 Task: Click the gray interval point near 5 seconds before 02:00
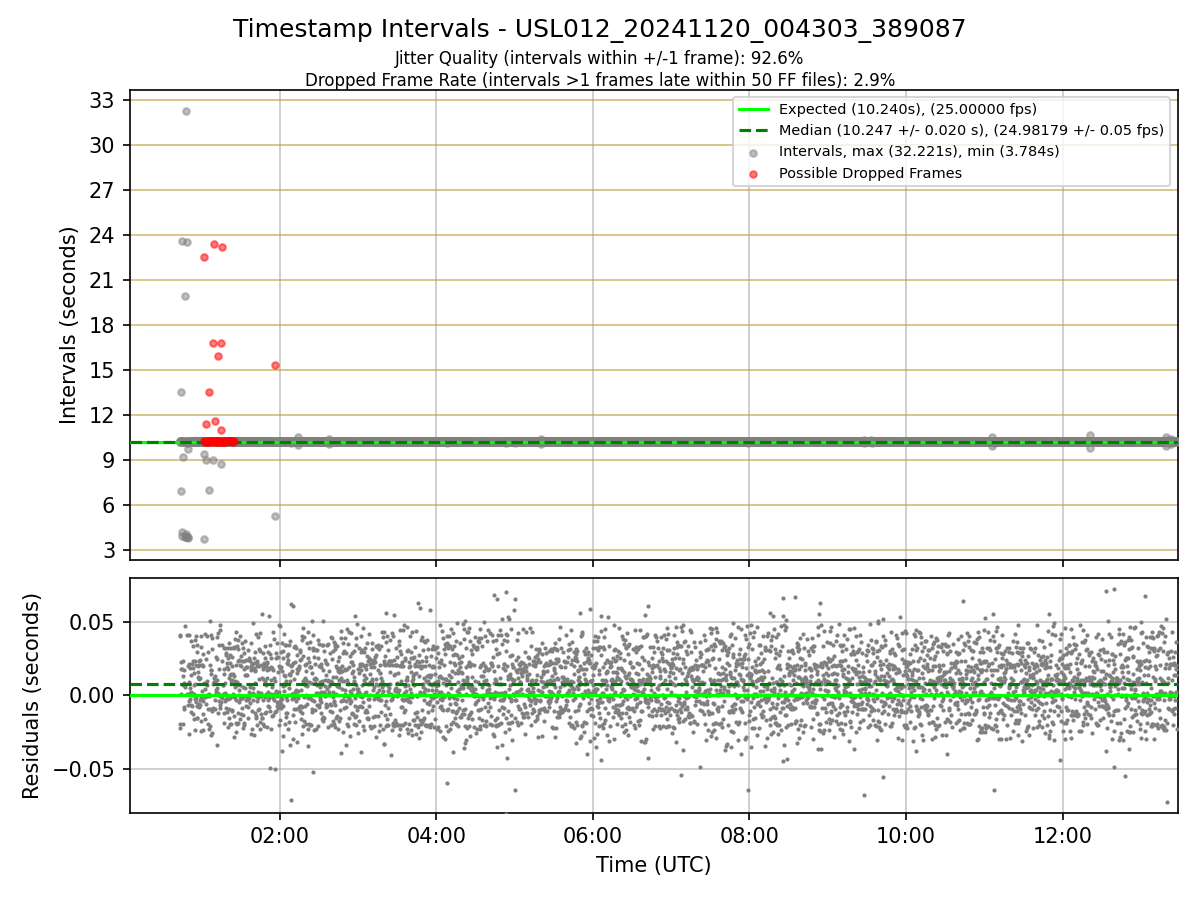[275, 516]
